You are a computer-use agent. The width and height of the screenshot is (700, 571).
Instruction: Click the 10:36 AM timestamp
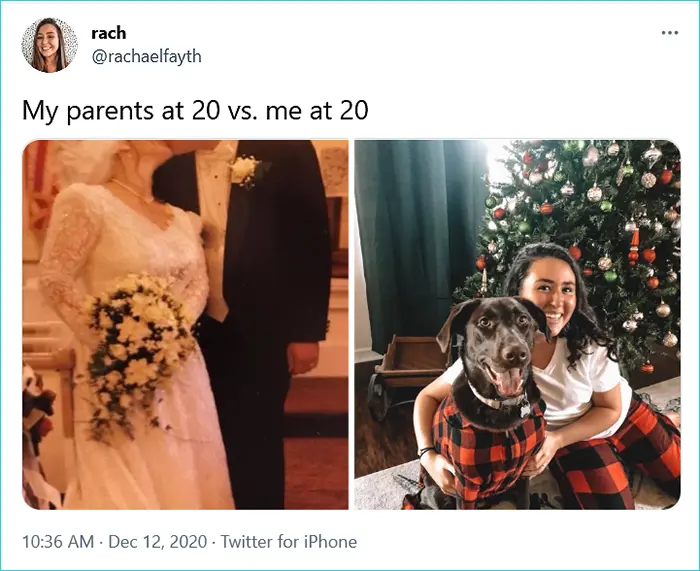point(58,542)
